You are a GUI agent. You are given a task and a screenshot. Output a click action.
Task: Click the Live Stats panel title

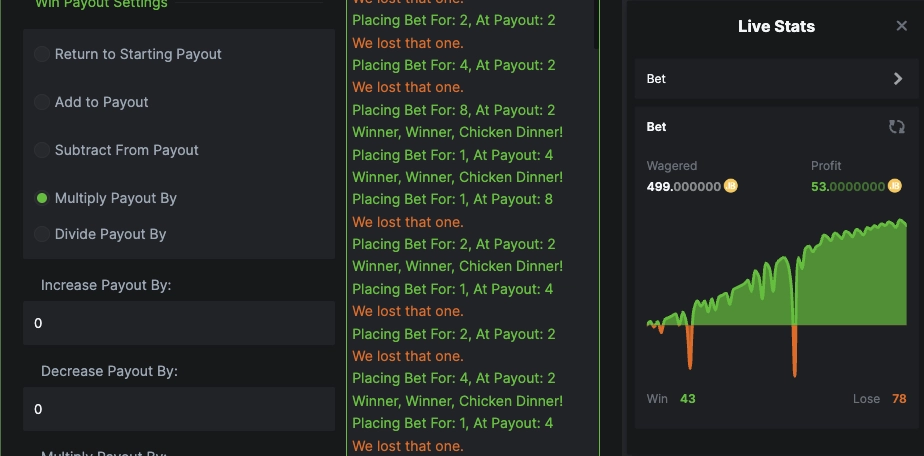pos(776,27)
